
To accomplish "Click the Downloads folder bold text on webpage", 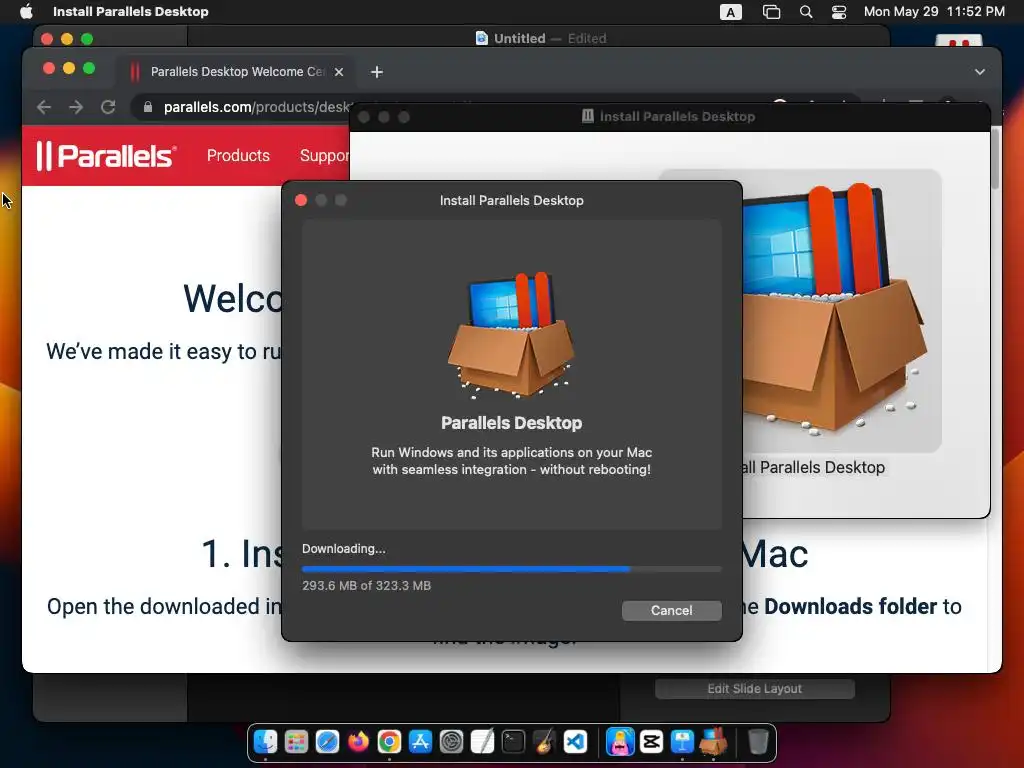I will click(850, 607).
